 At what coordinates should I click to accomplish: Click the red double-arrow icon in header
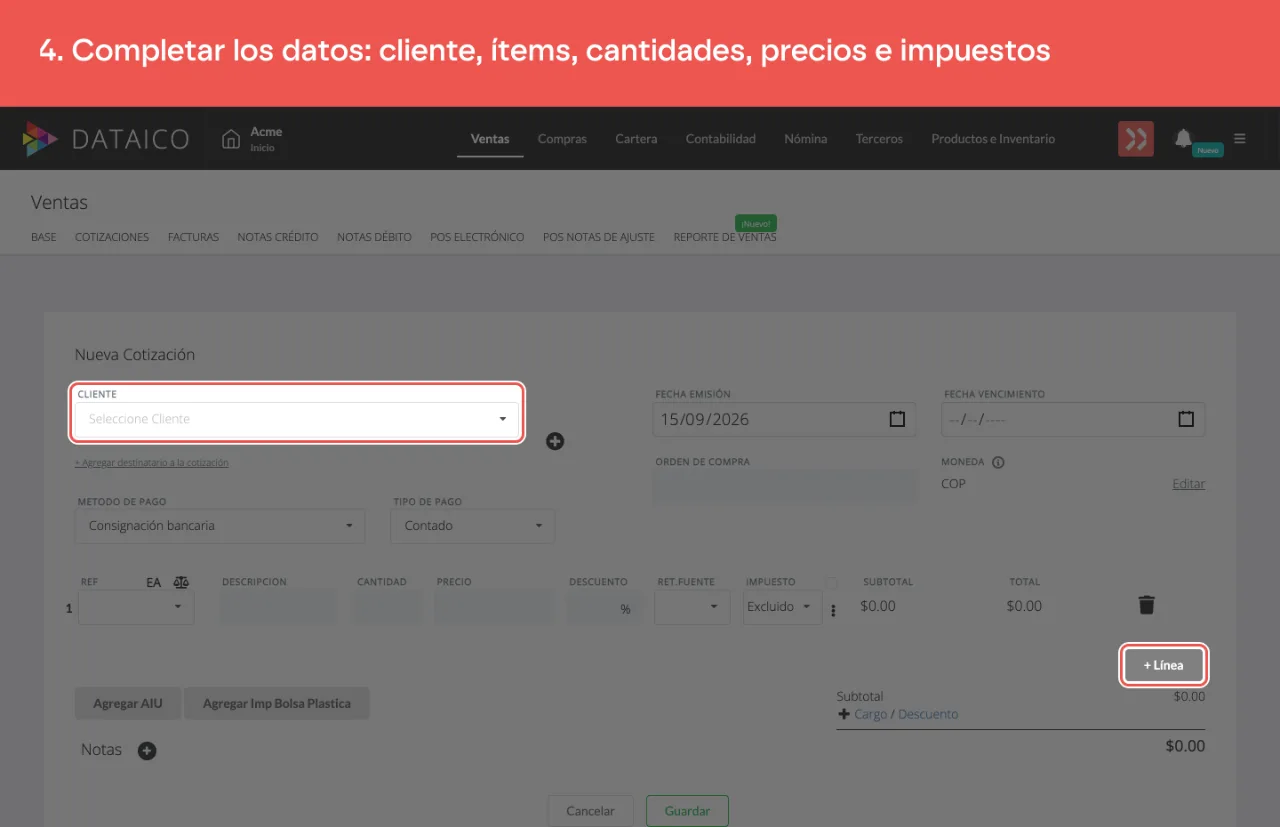[x=1136, y=139]
